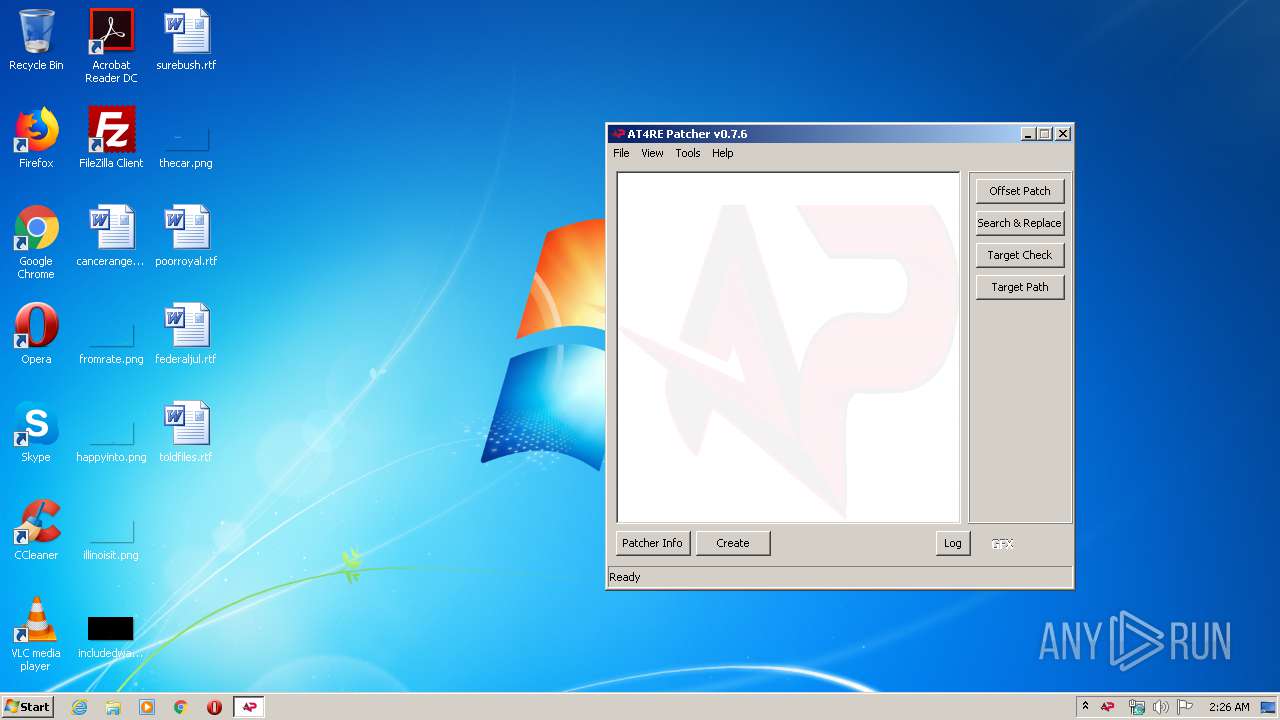
Task: Maximize the AT4RE Patcher window
Action: pyautogui.click(x=1045, y=134)
